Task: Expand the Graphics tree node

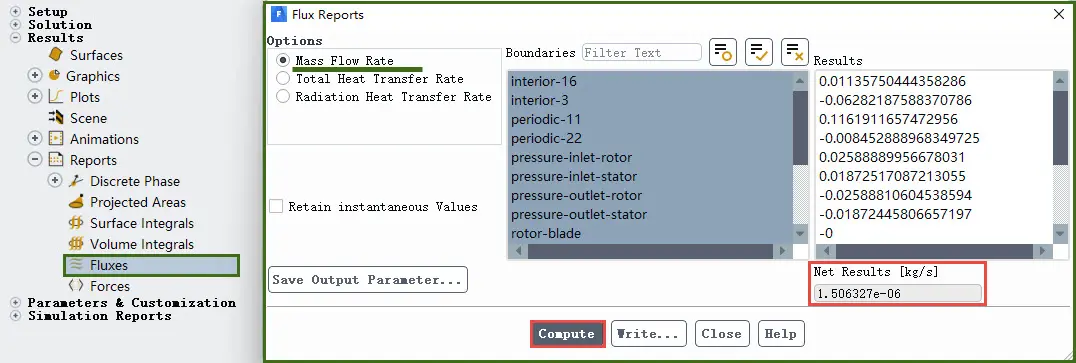Action: coord(35,75)
